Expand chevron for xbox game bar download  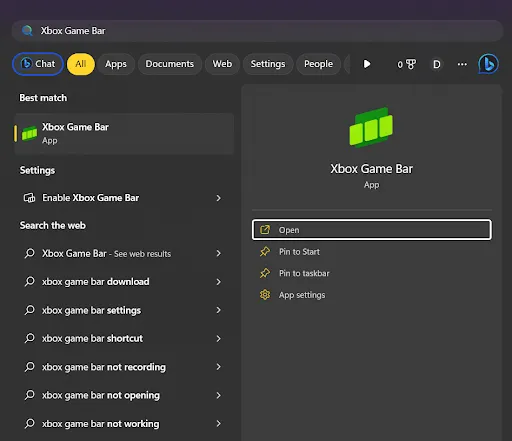point(218,282)
